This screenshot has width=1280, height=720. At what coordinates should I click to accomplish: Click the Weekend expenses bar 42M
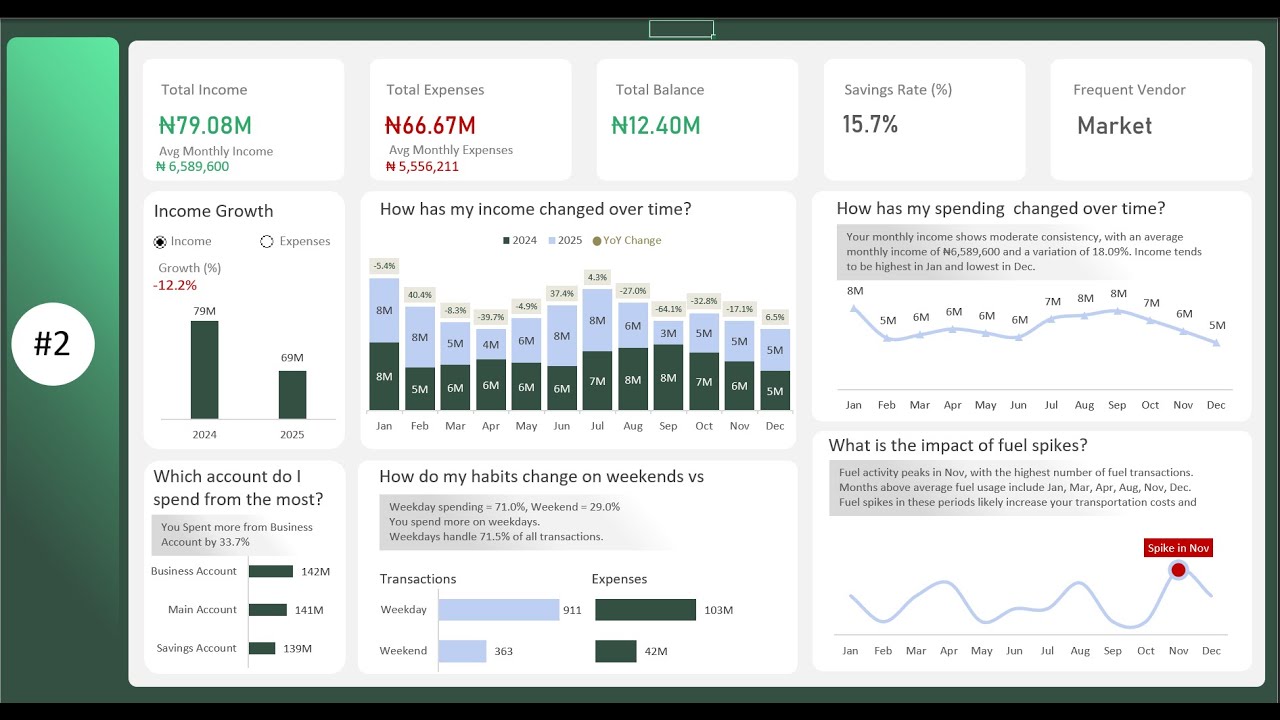(x=616, y=651)
